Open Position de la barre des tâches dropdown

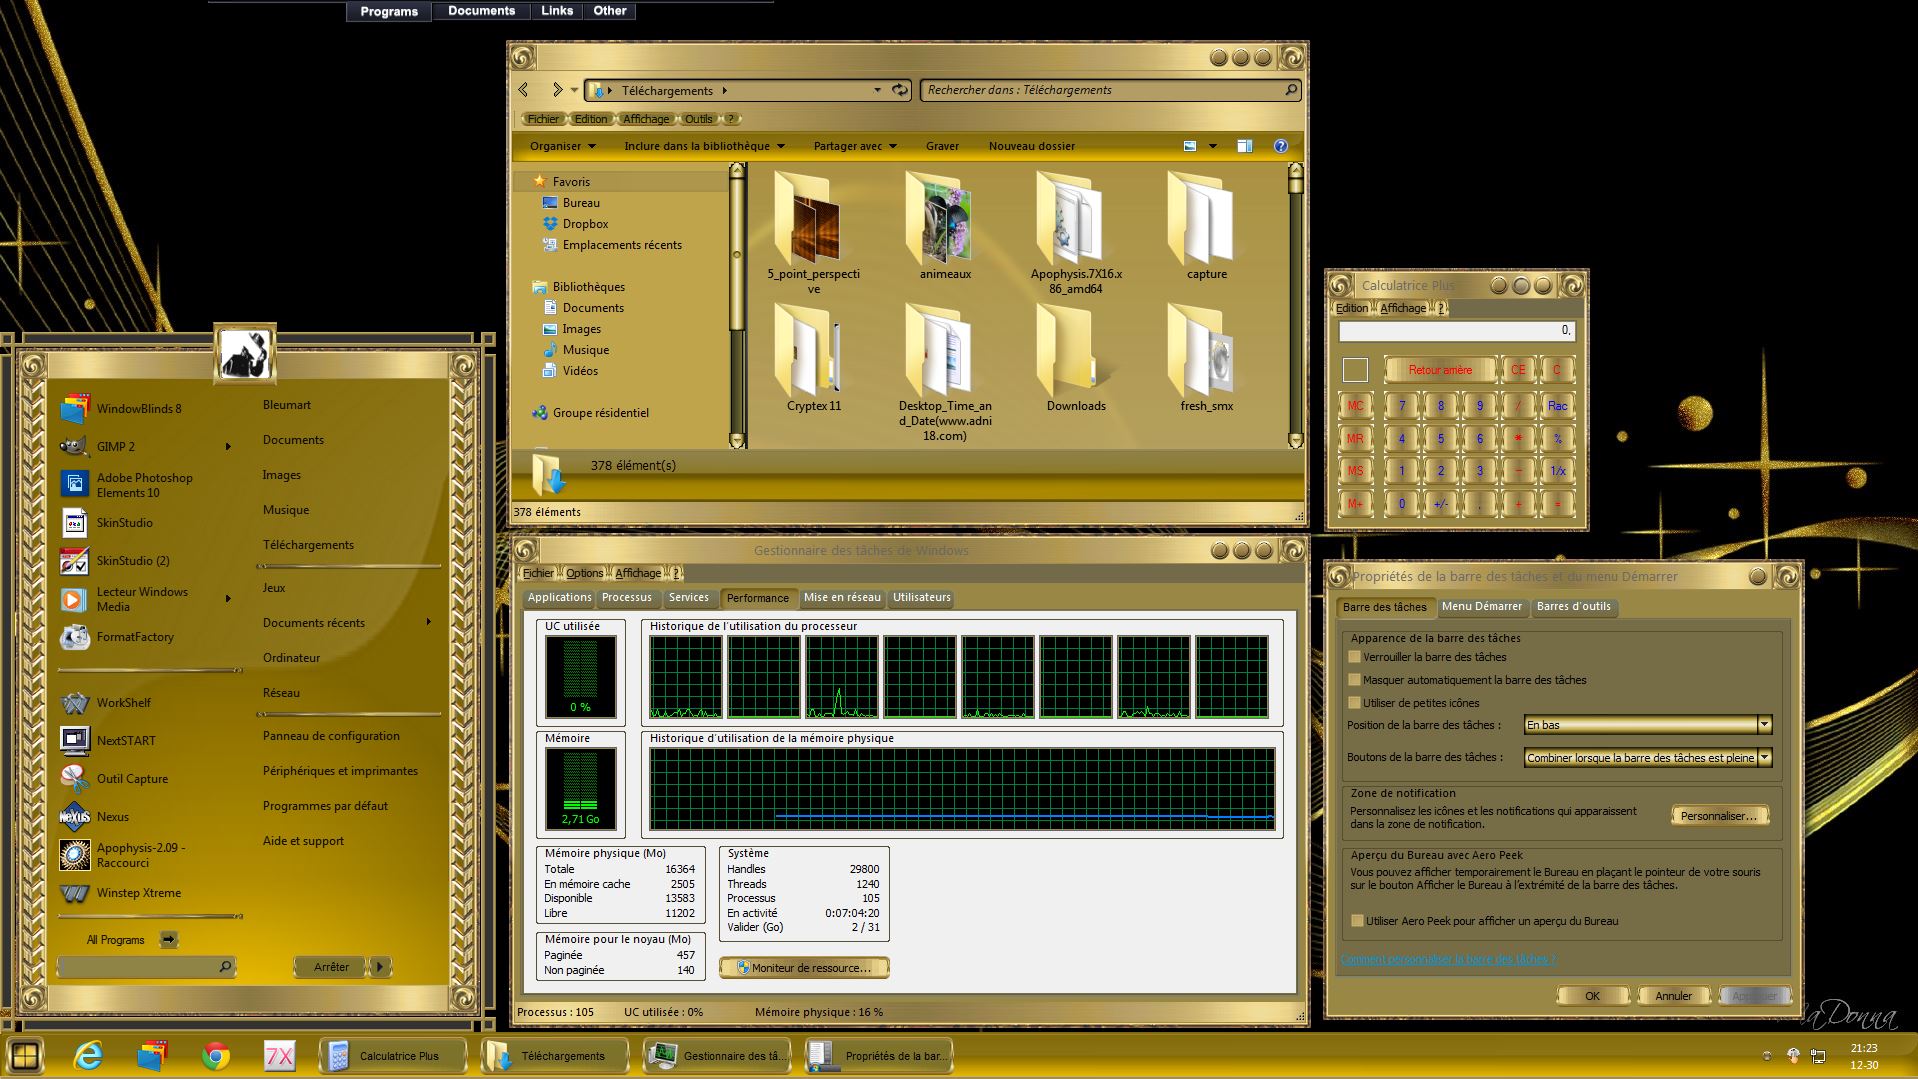(x=1764, y=725)
